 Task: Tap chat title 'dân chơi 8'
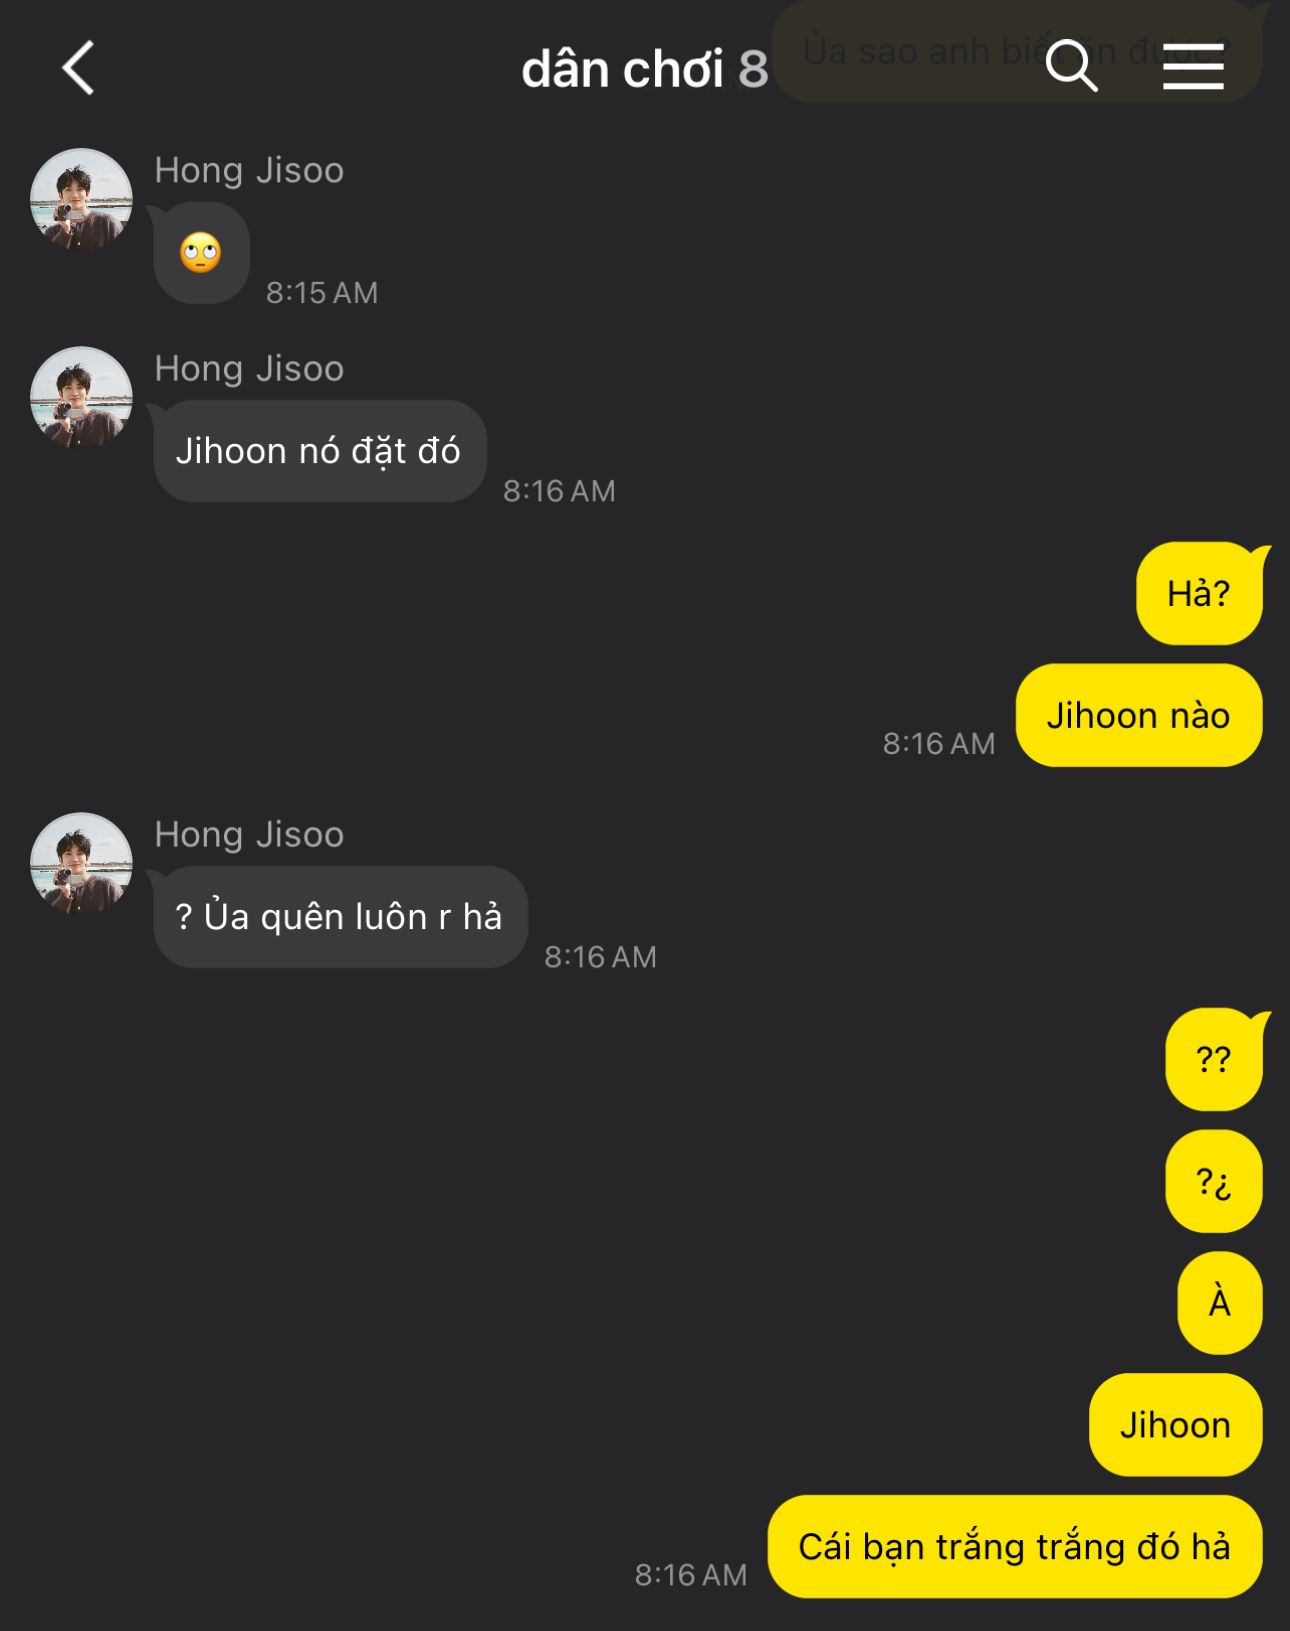point(644,69)
